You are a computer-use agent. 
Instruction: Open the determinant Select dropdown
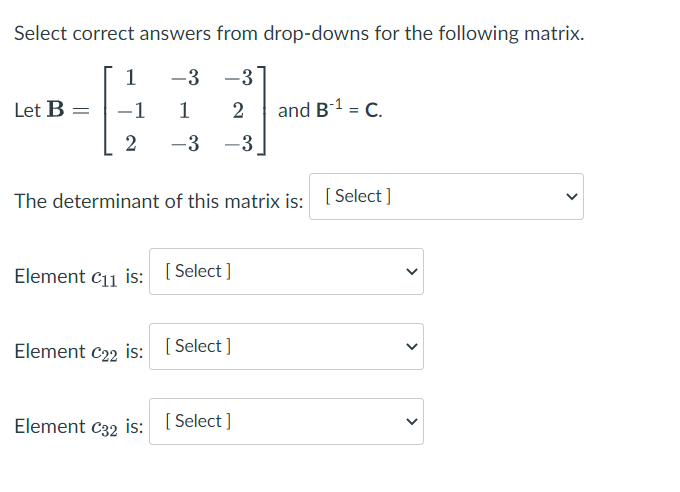tap(447, 197)
